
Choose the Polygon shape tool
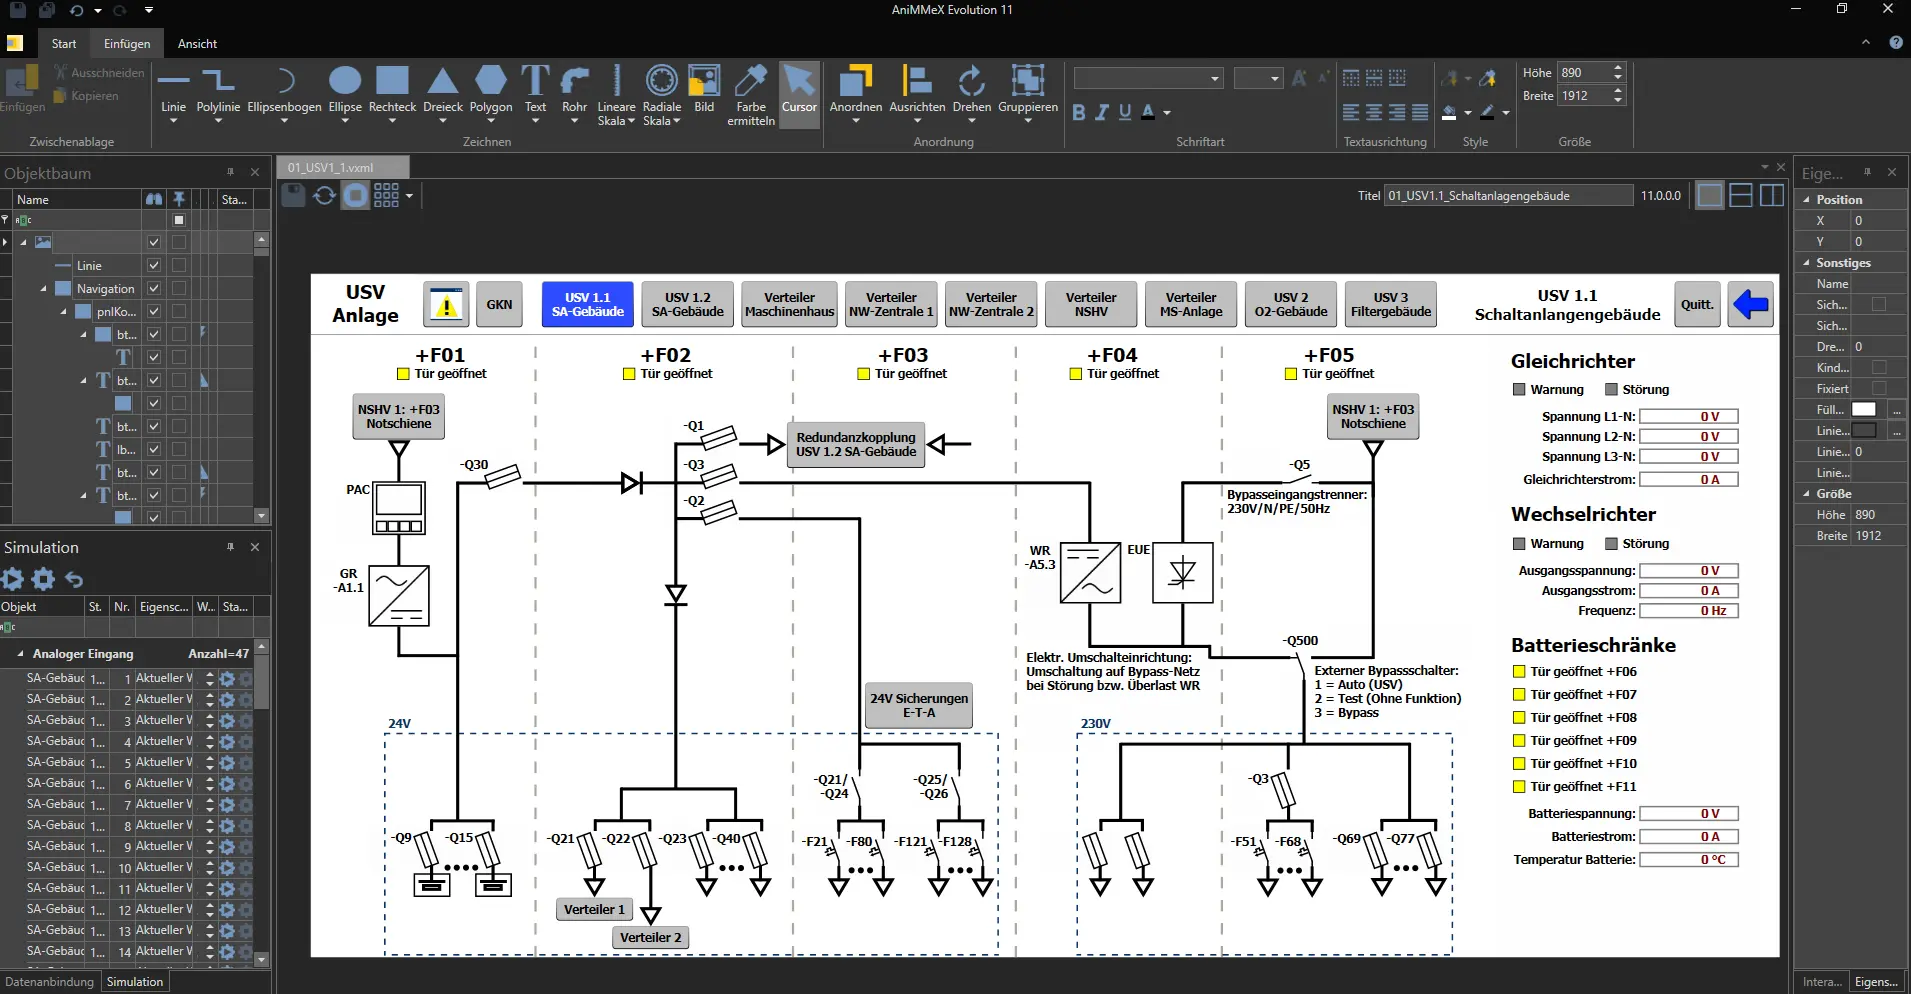coord(491,93)
